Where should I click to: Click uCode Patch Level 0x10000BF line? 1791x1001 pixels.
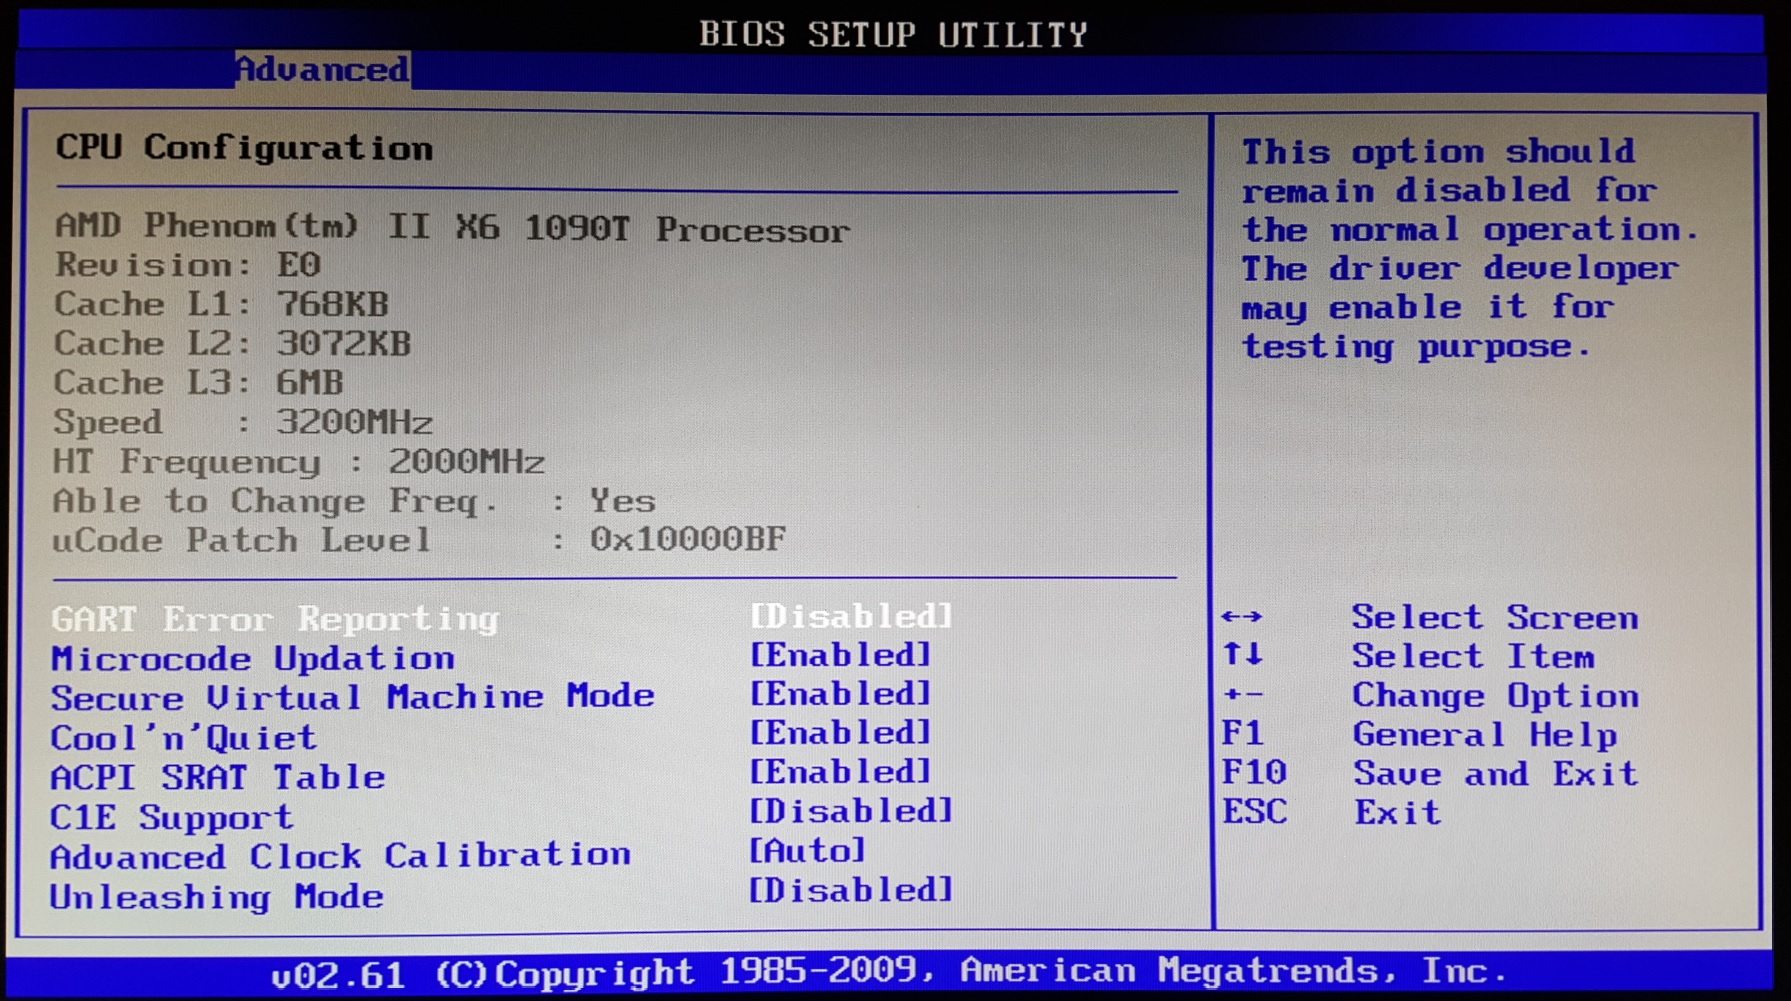pyautogui.click(x=420, y=540)
